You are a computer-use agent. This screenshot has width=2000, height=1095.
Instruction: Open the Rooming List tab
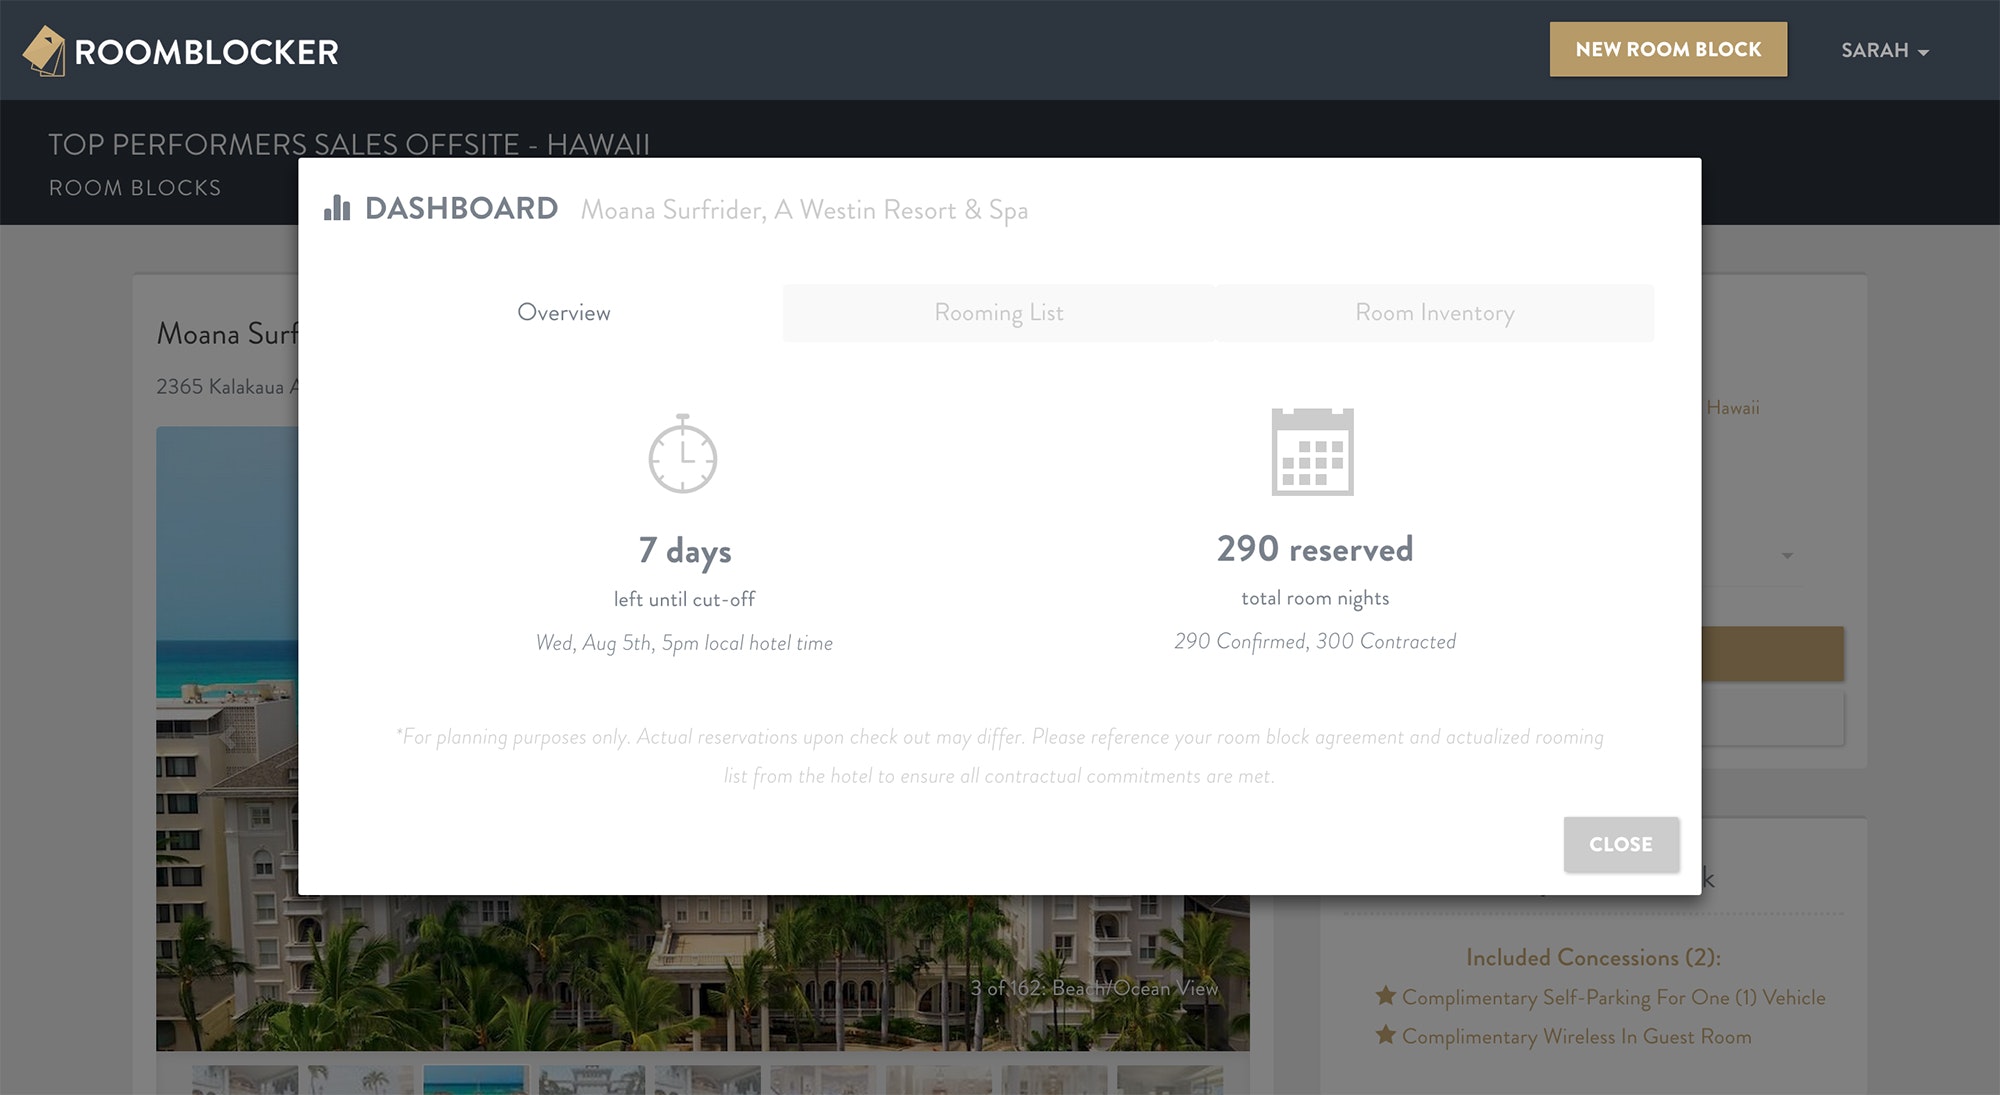point(998,313)
